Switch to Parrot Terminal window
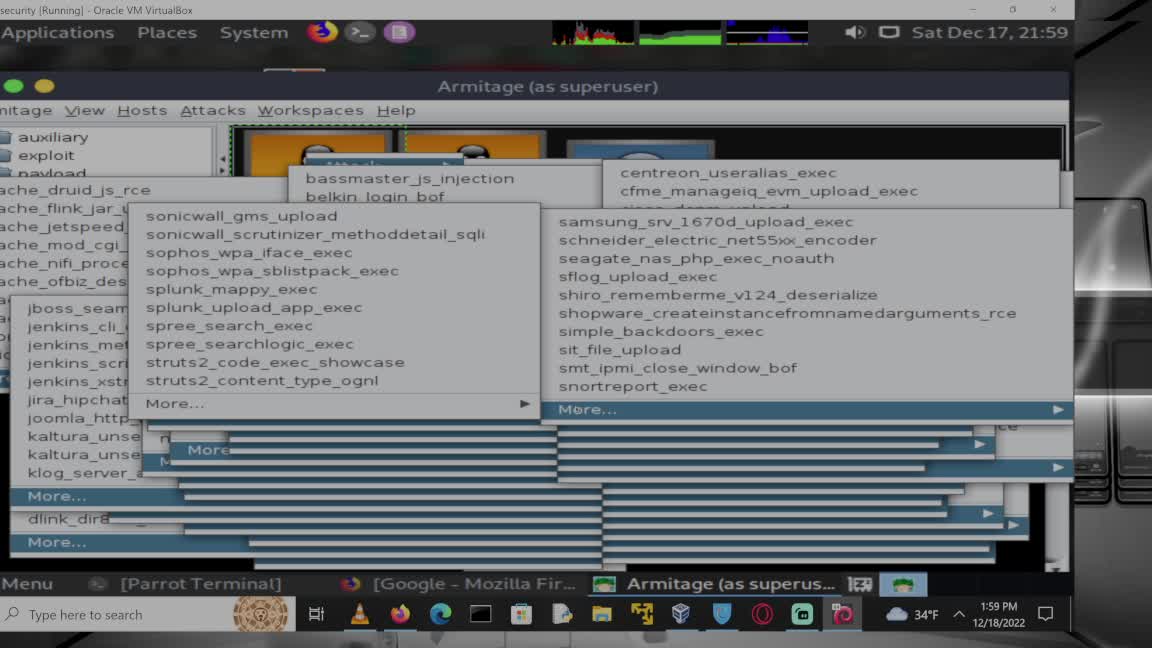 pos(184,584)
